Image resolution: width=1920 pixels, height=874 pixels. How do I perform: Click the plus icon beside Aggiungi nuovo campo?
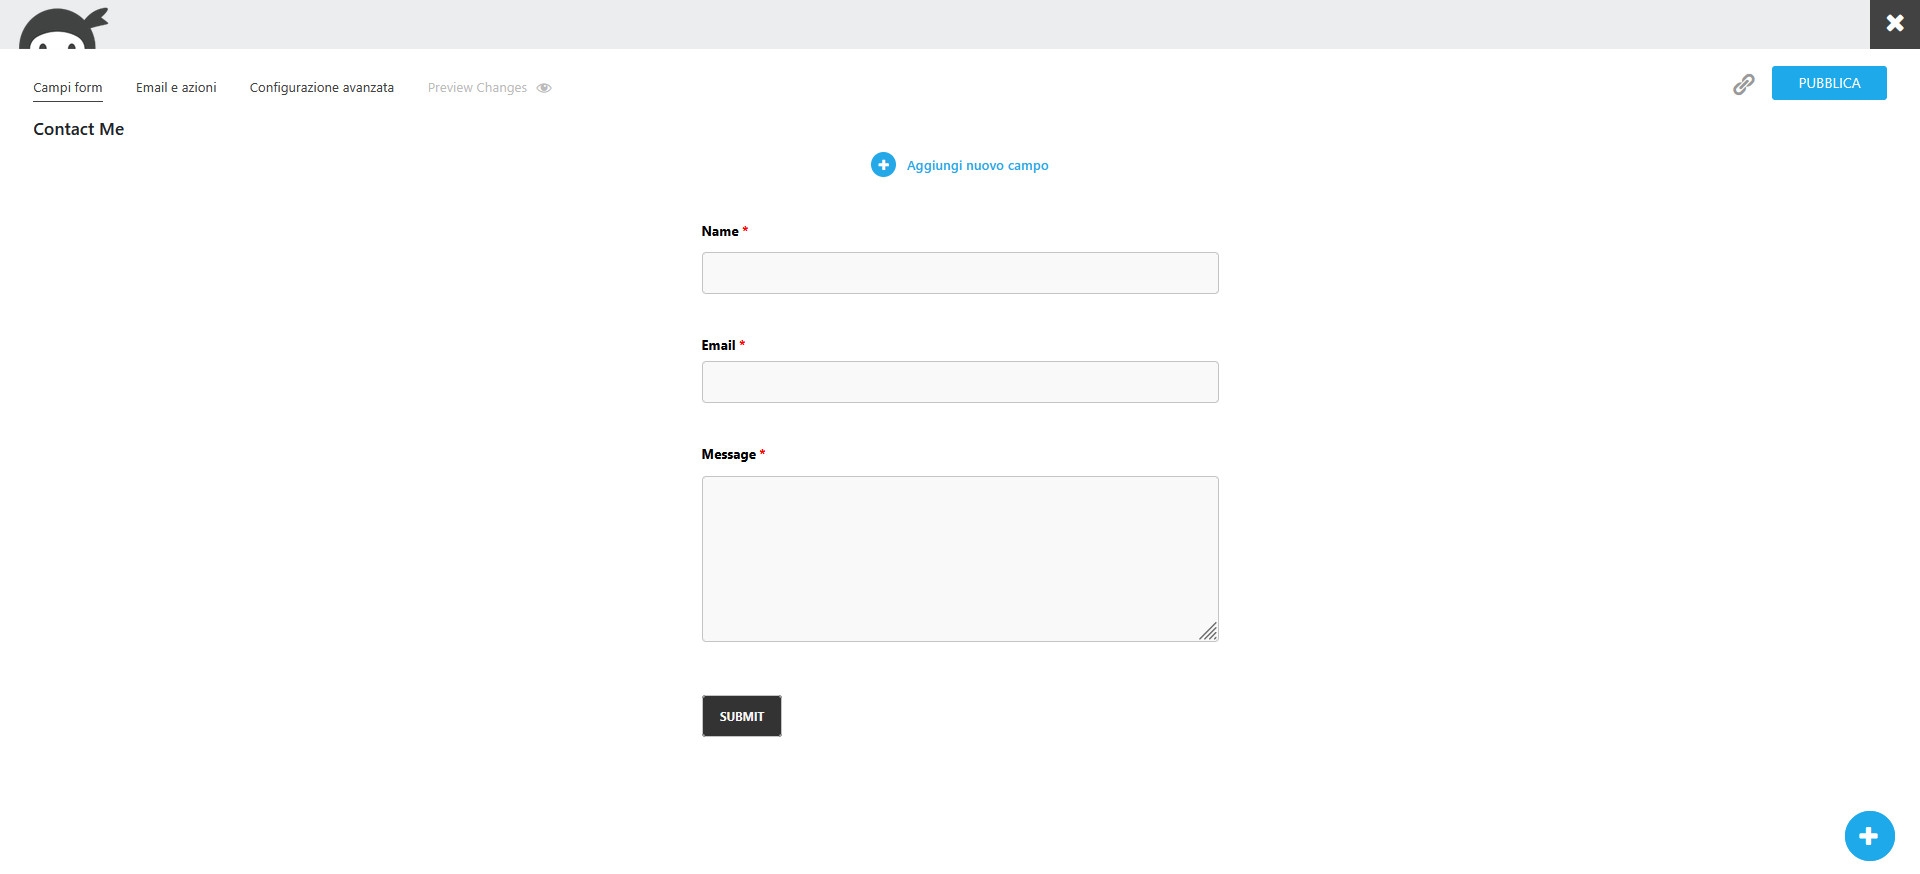883,165
